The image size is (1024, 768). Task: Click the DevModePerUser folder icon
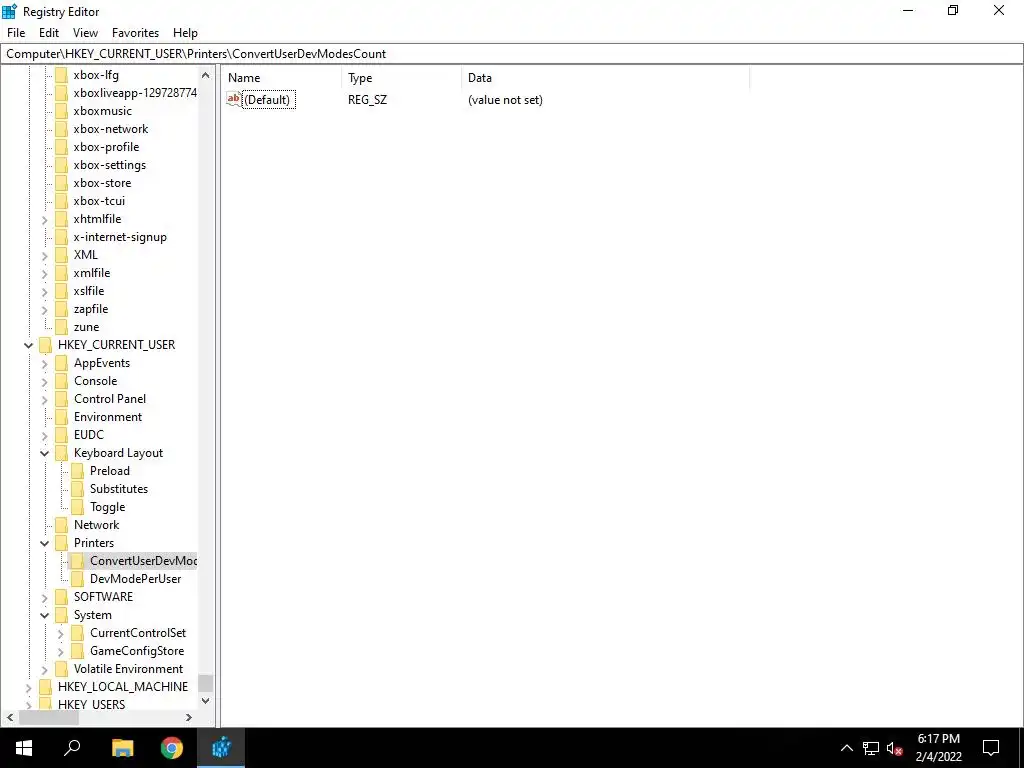[77, 579]
